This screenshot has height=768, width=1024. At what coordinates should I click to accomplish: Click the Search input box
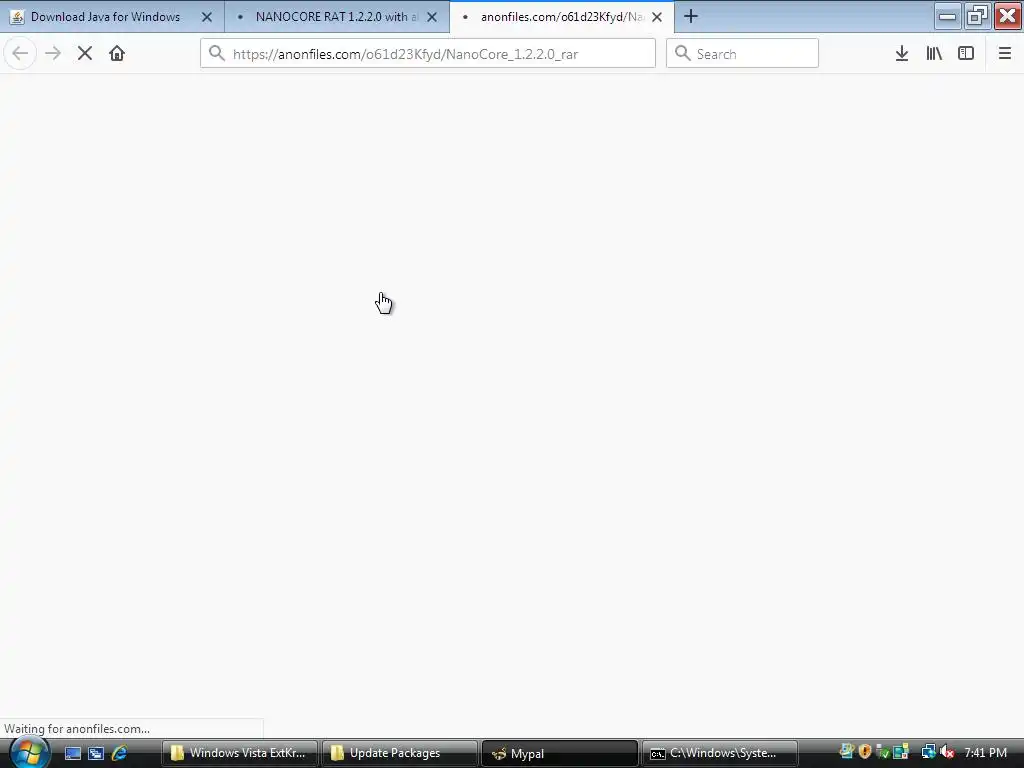click(742, 54)
